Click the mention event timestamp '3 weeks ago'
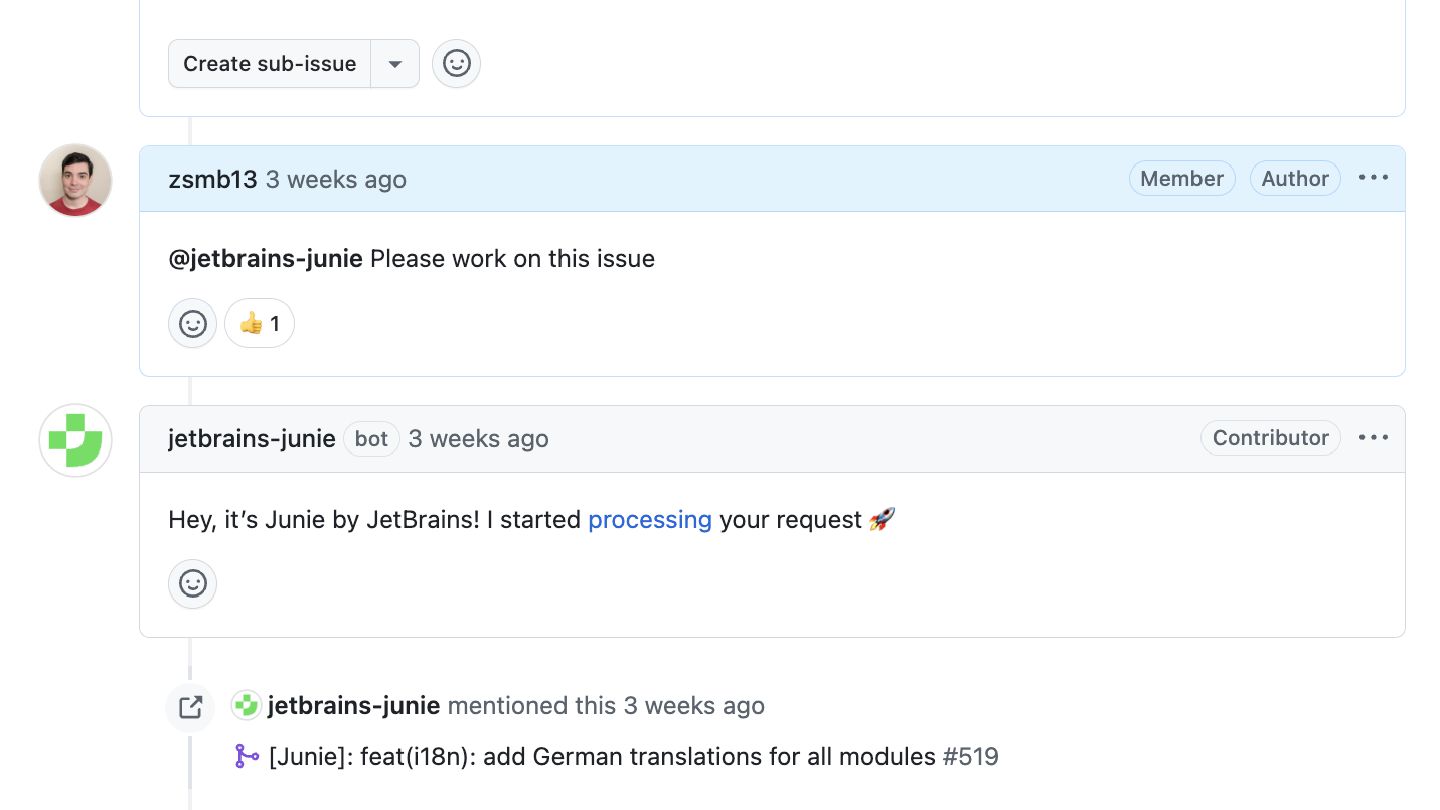Image resolution: width=1440 pixels, height=810 pixels. 694,706
